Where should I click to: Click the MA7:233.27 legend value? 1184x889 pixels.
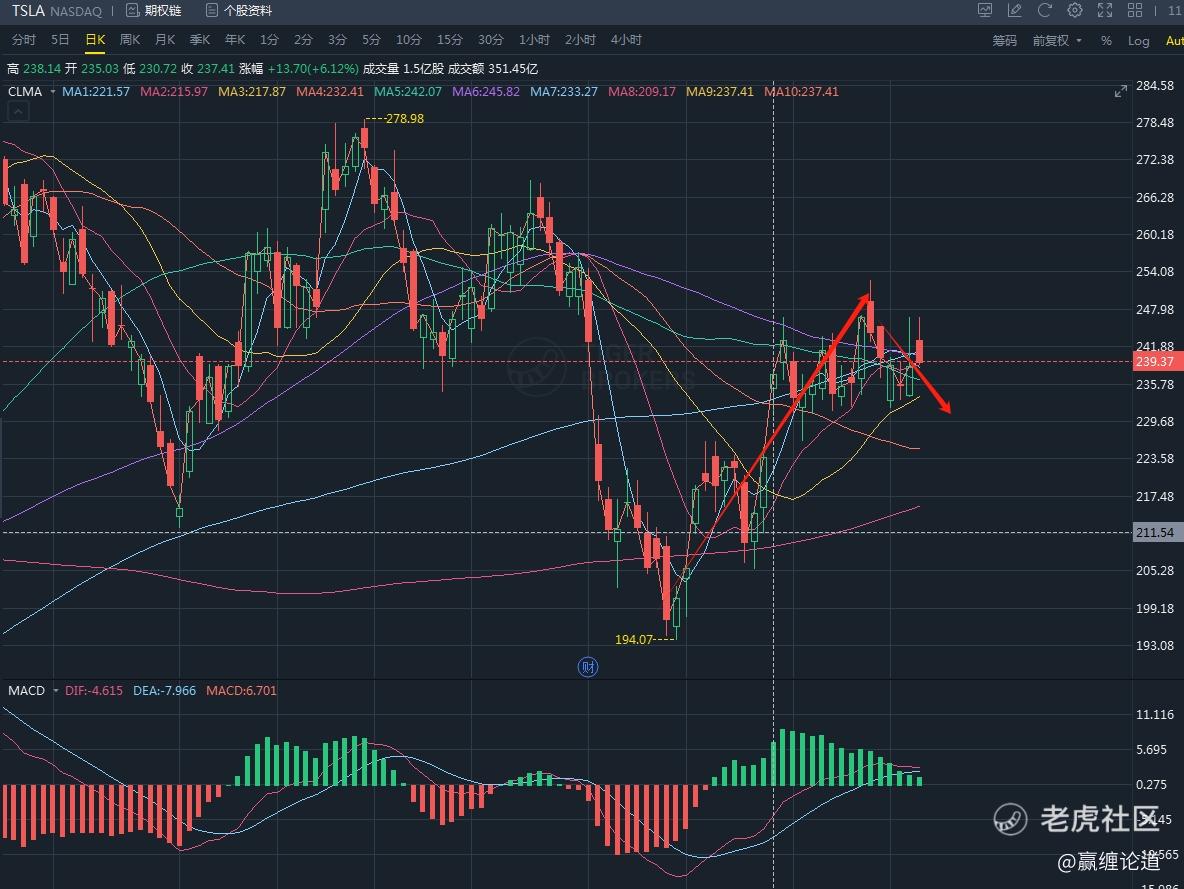[564, 91]
